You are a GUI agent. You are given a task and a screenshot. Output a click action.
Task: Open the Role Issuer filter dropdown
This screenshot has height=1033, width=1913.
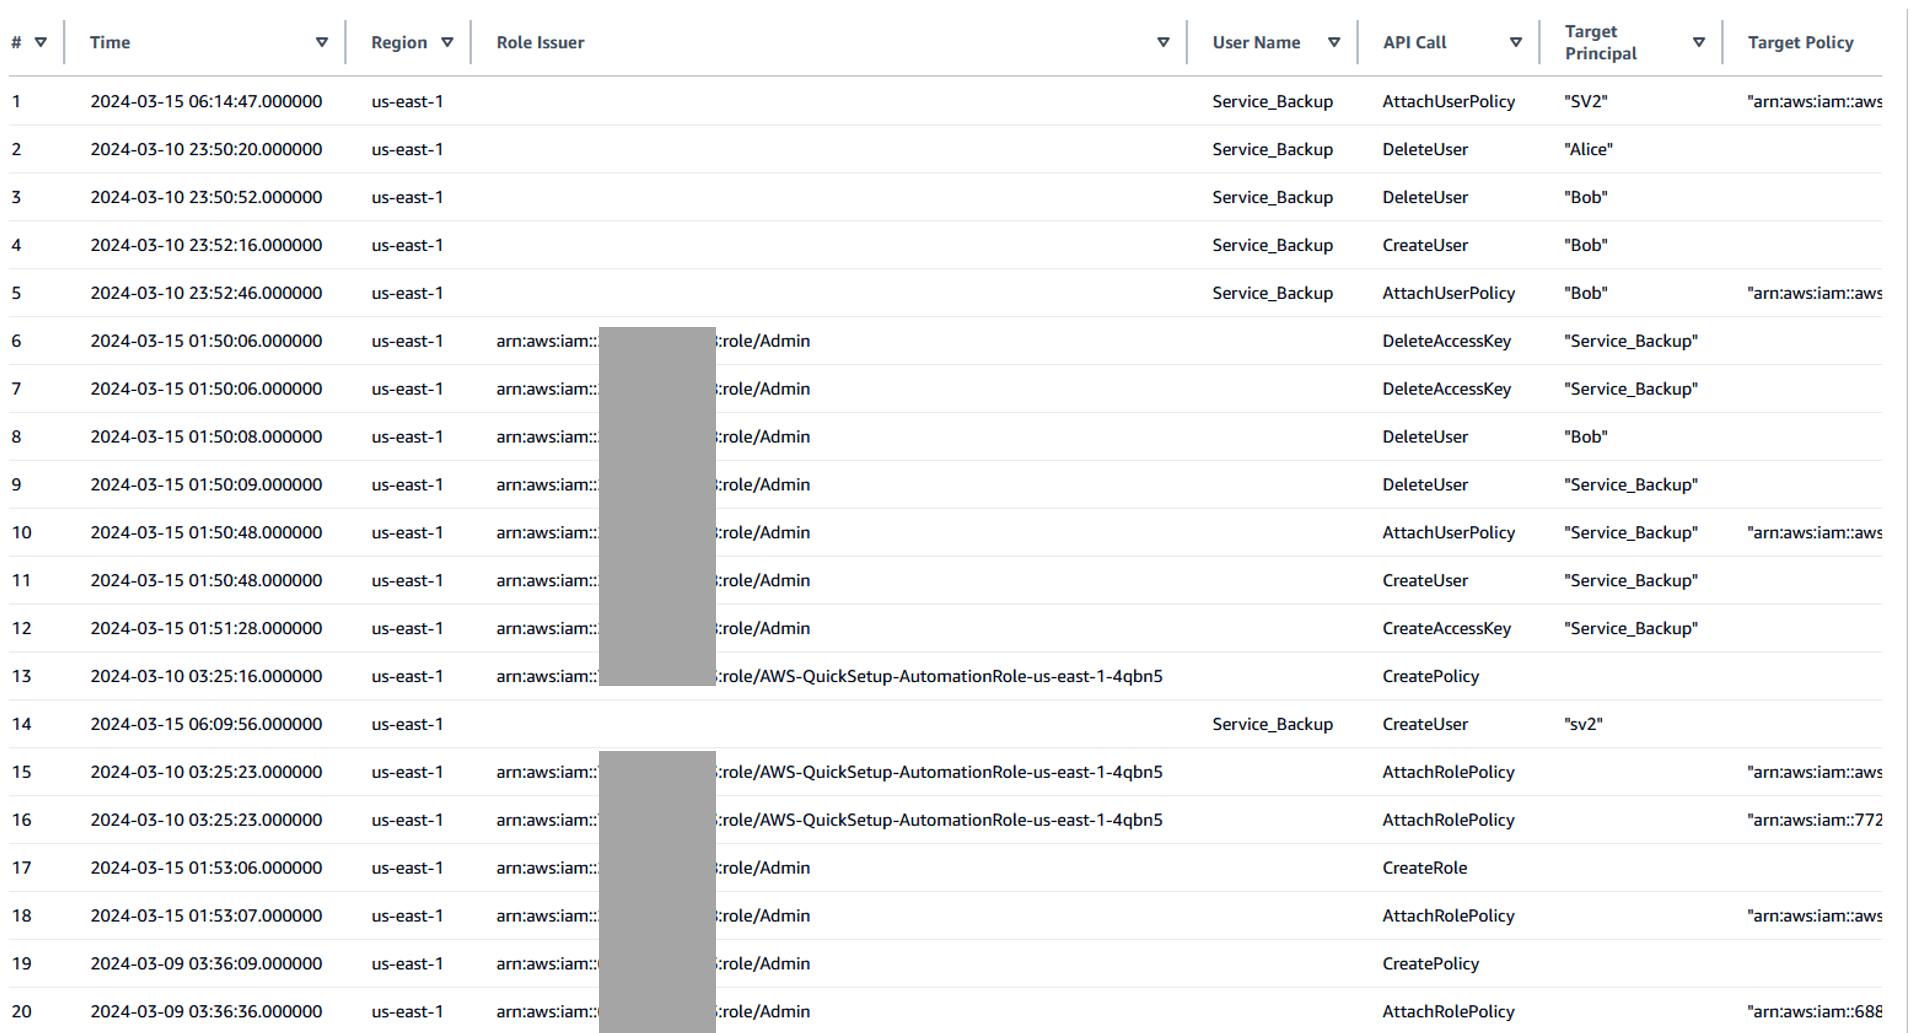coord(1163,42)
